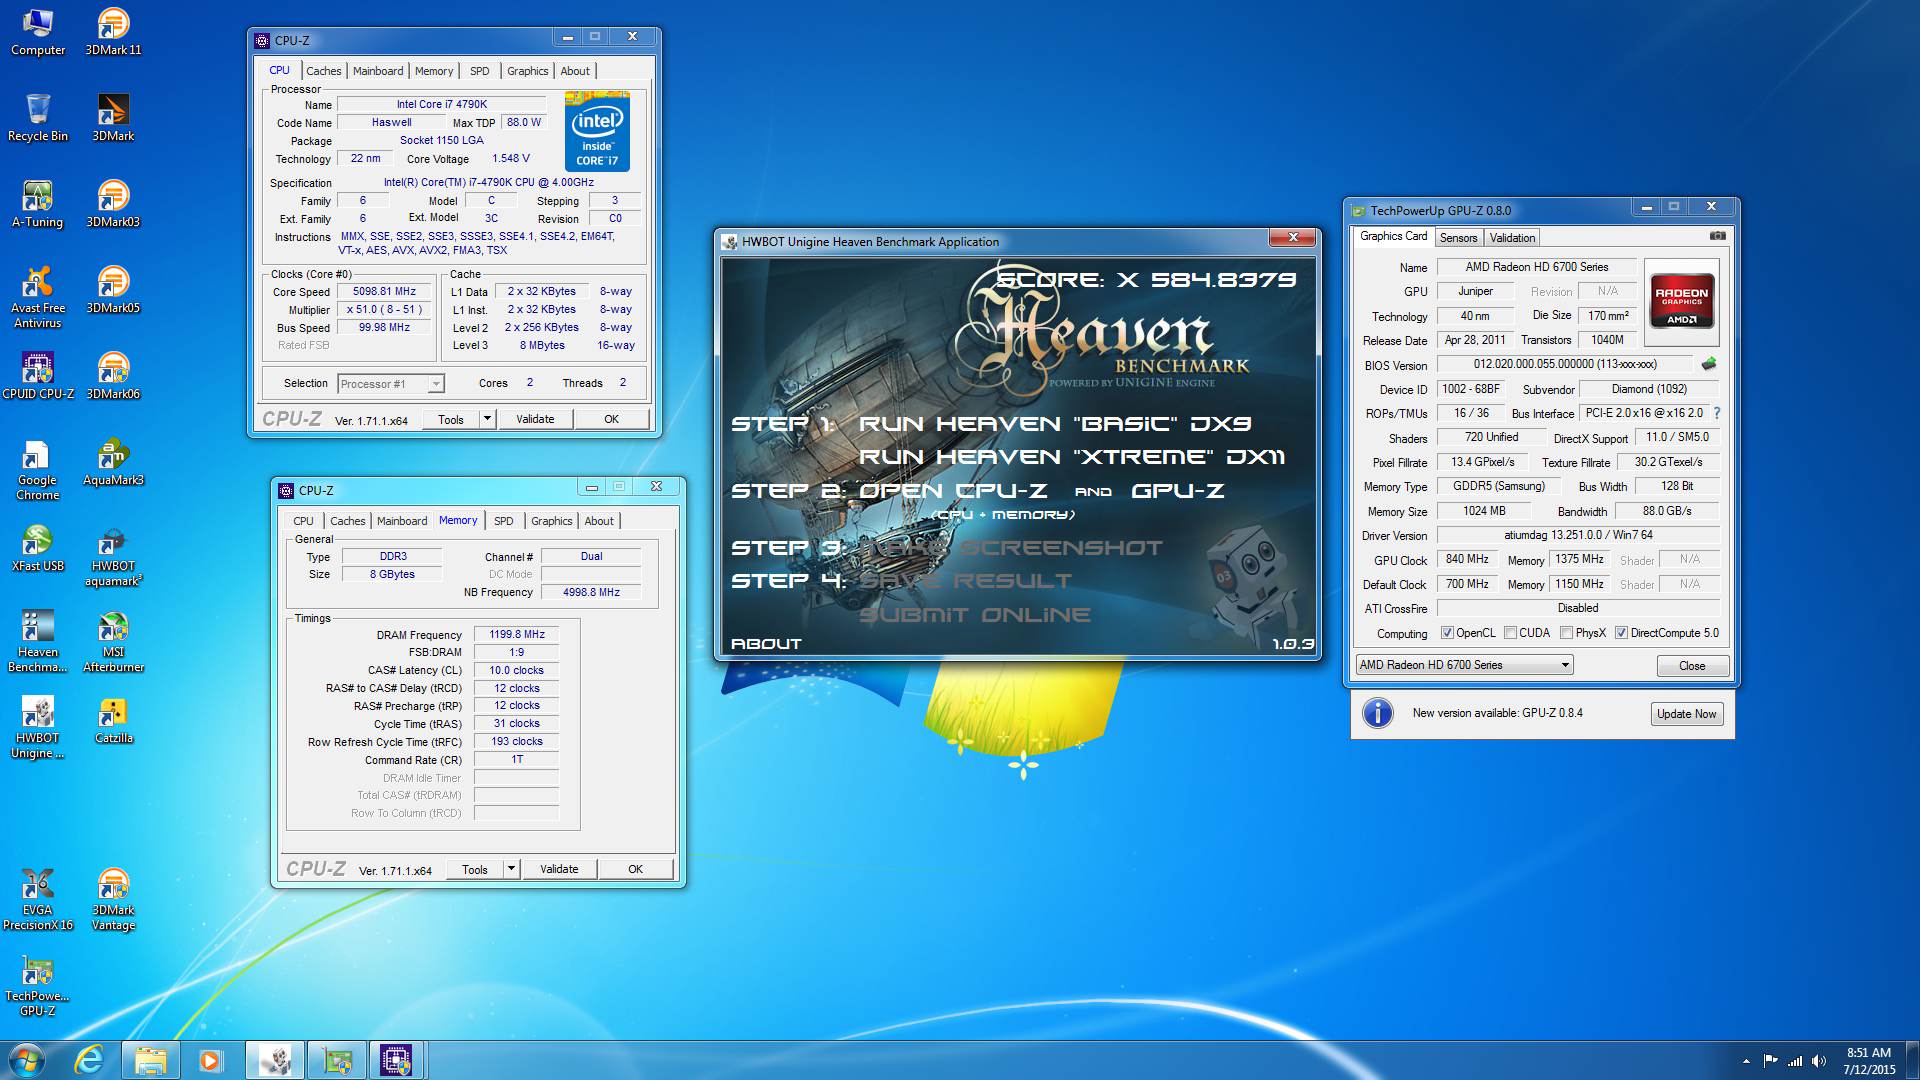Select the TechPowerUp GPU-Z desktop icon
This screenshot has width=1920, height=1080.
click(38, 985)
